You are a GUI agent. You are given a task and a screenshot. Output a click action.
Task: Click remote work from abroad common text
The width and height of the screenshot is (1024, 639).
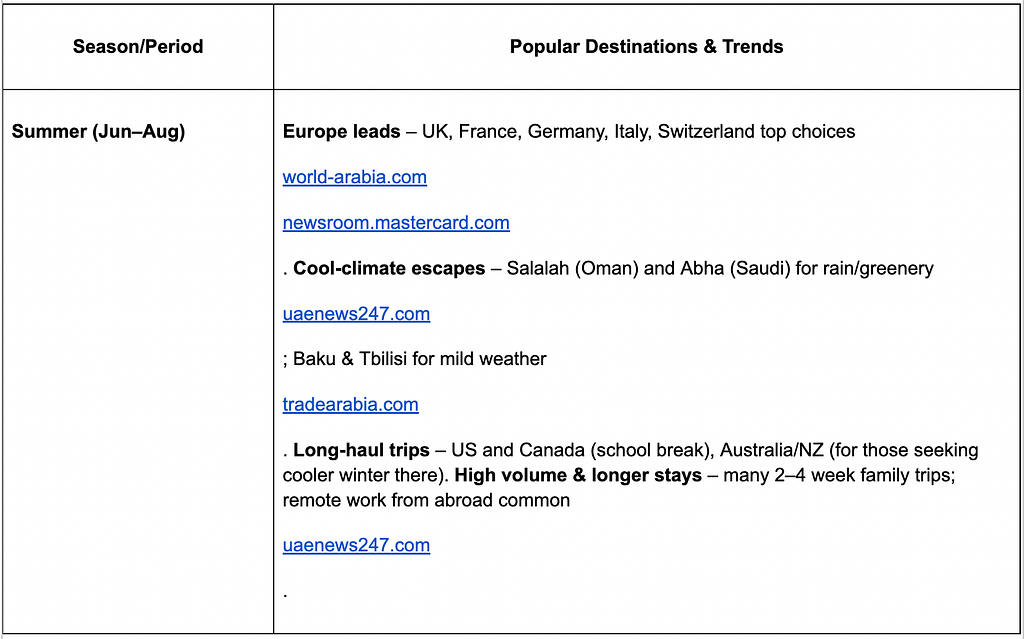[426, 500]
